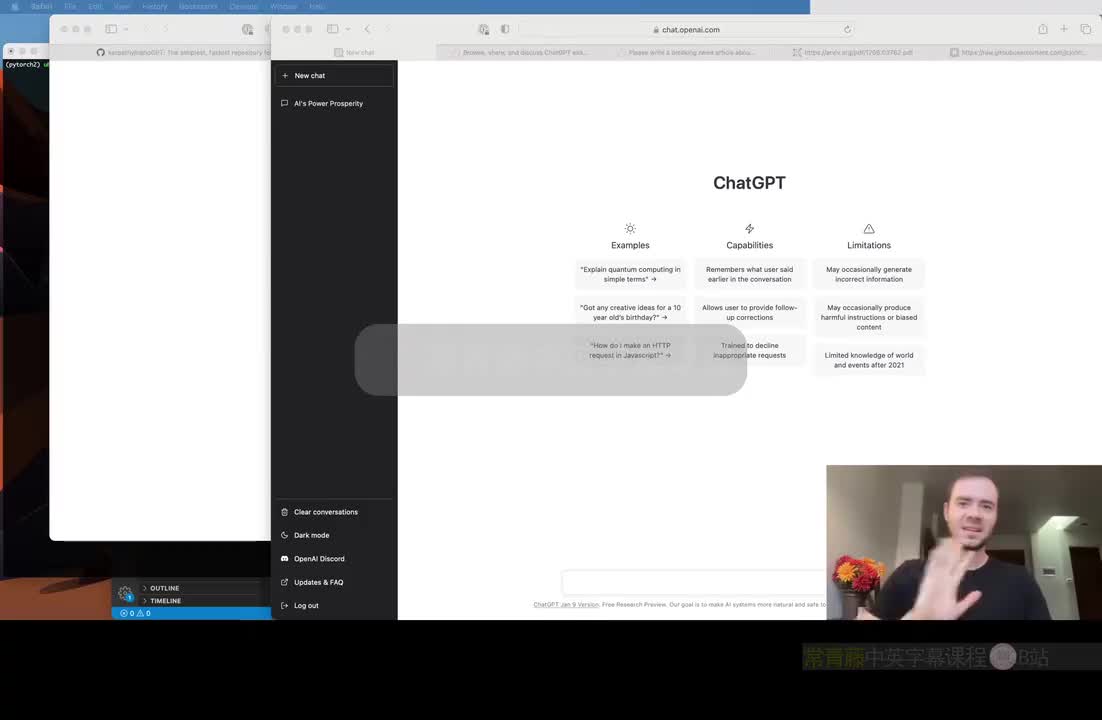Open sidebar dropdown arrow in front Safari
The width and height of the screenshot is (1102, 720).
point(348,29)
